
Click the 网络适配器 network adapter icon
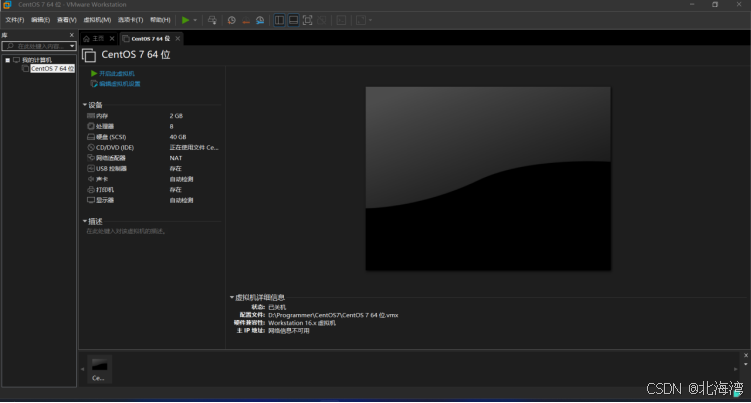91,158
